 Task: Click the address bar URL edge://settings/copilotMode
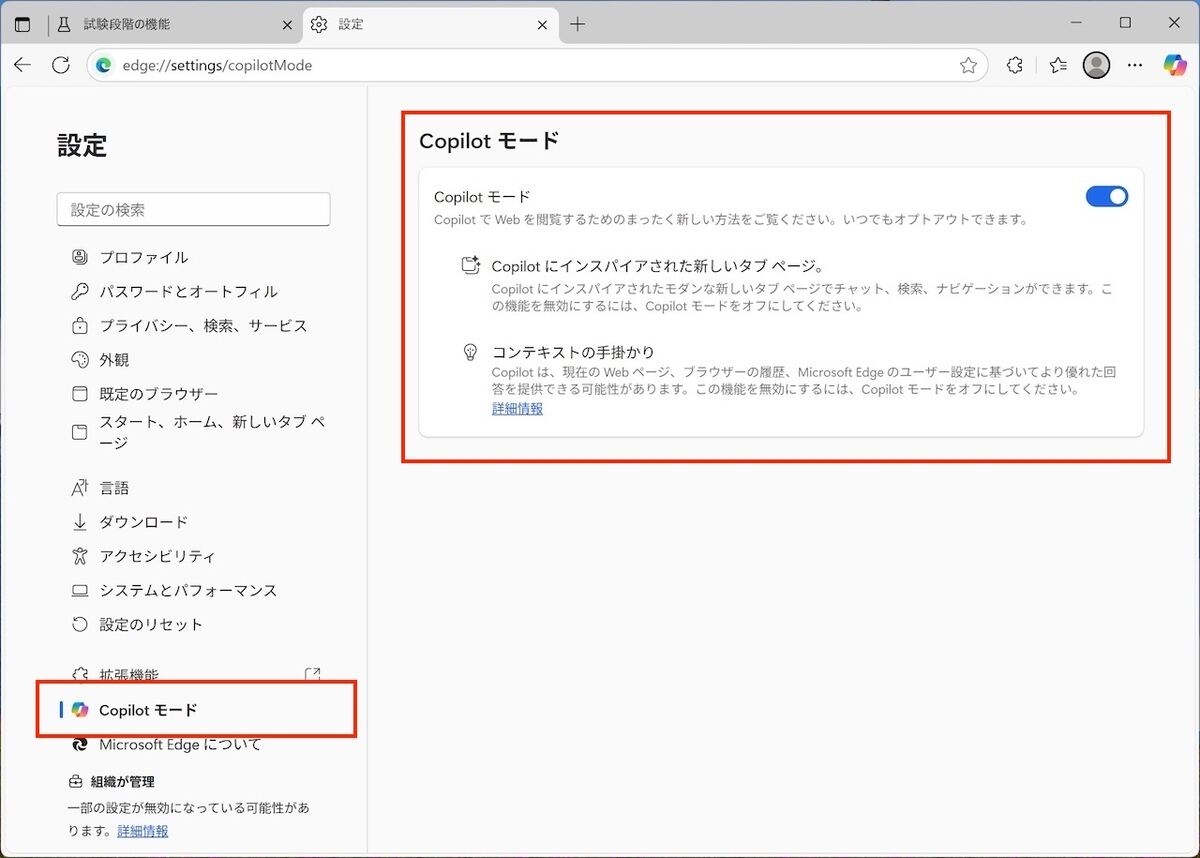(x=217, y=65)
